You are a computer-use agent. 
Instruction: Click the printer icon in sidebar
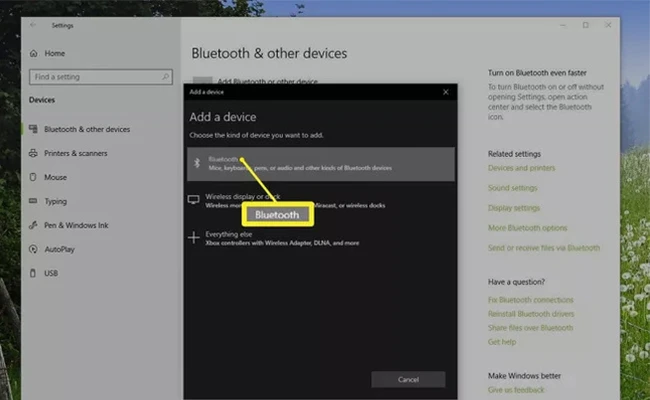pos(34,153)
